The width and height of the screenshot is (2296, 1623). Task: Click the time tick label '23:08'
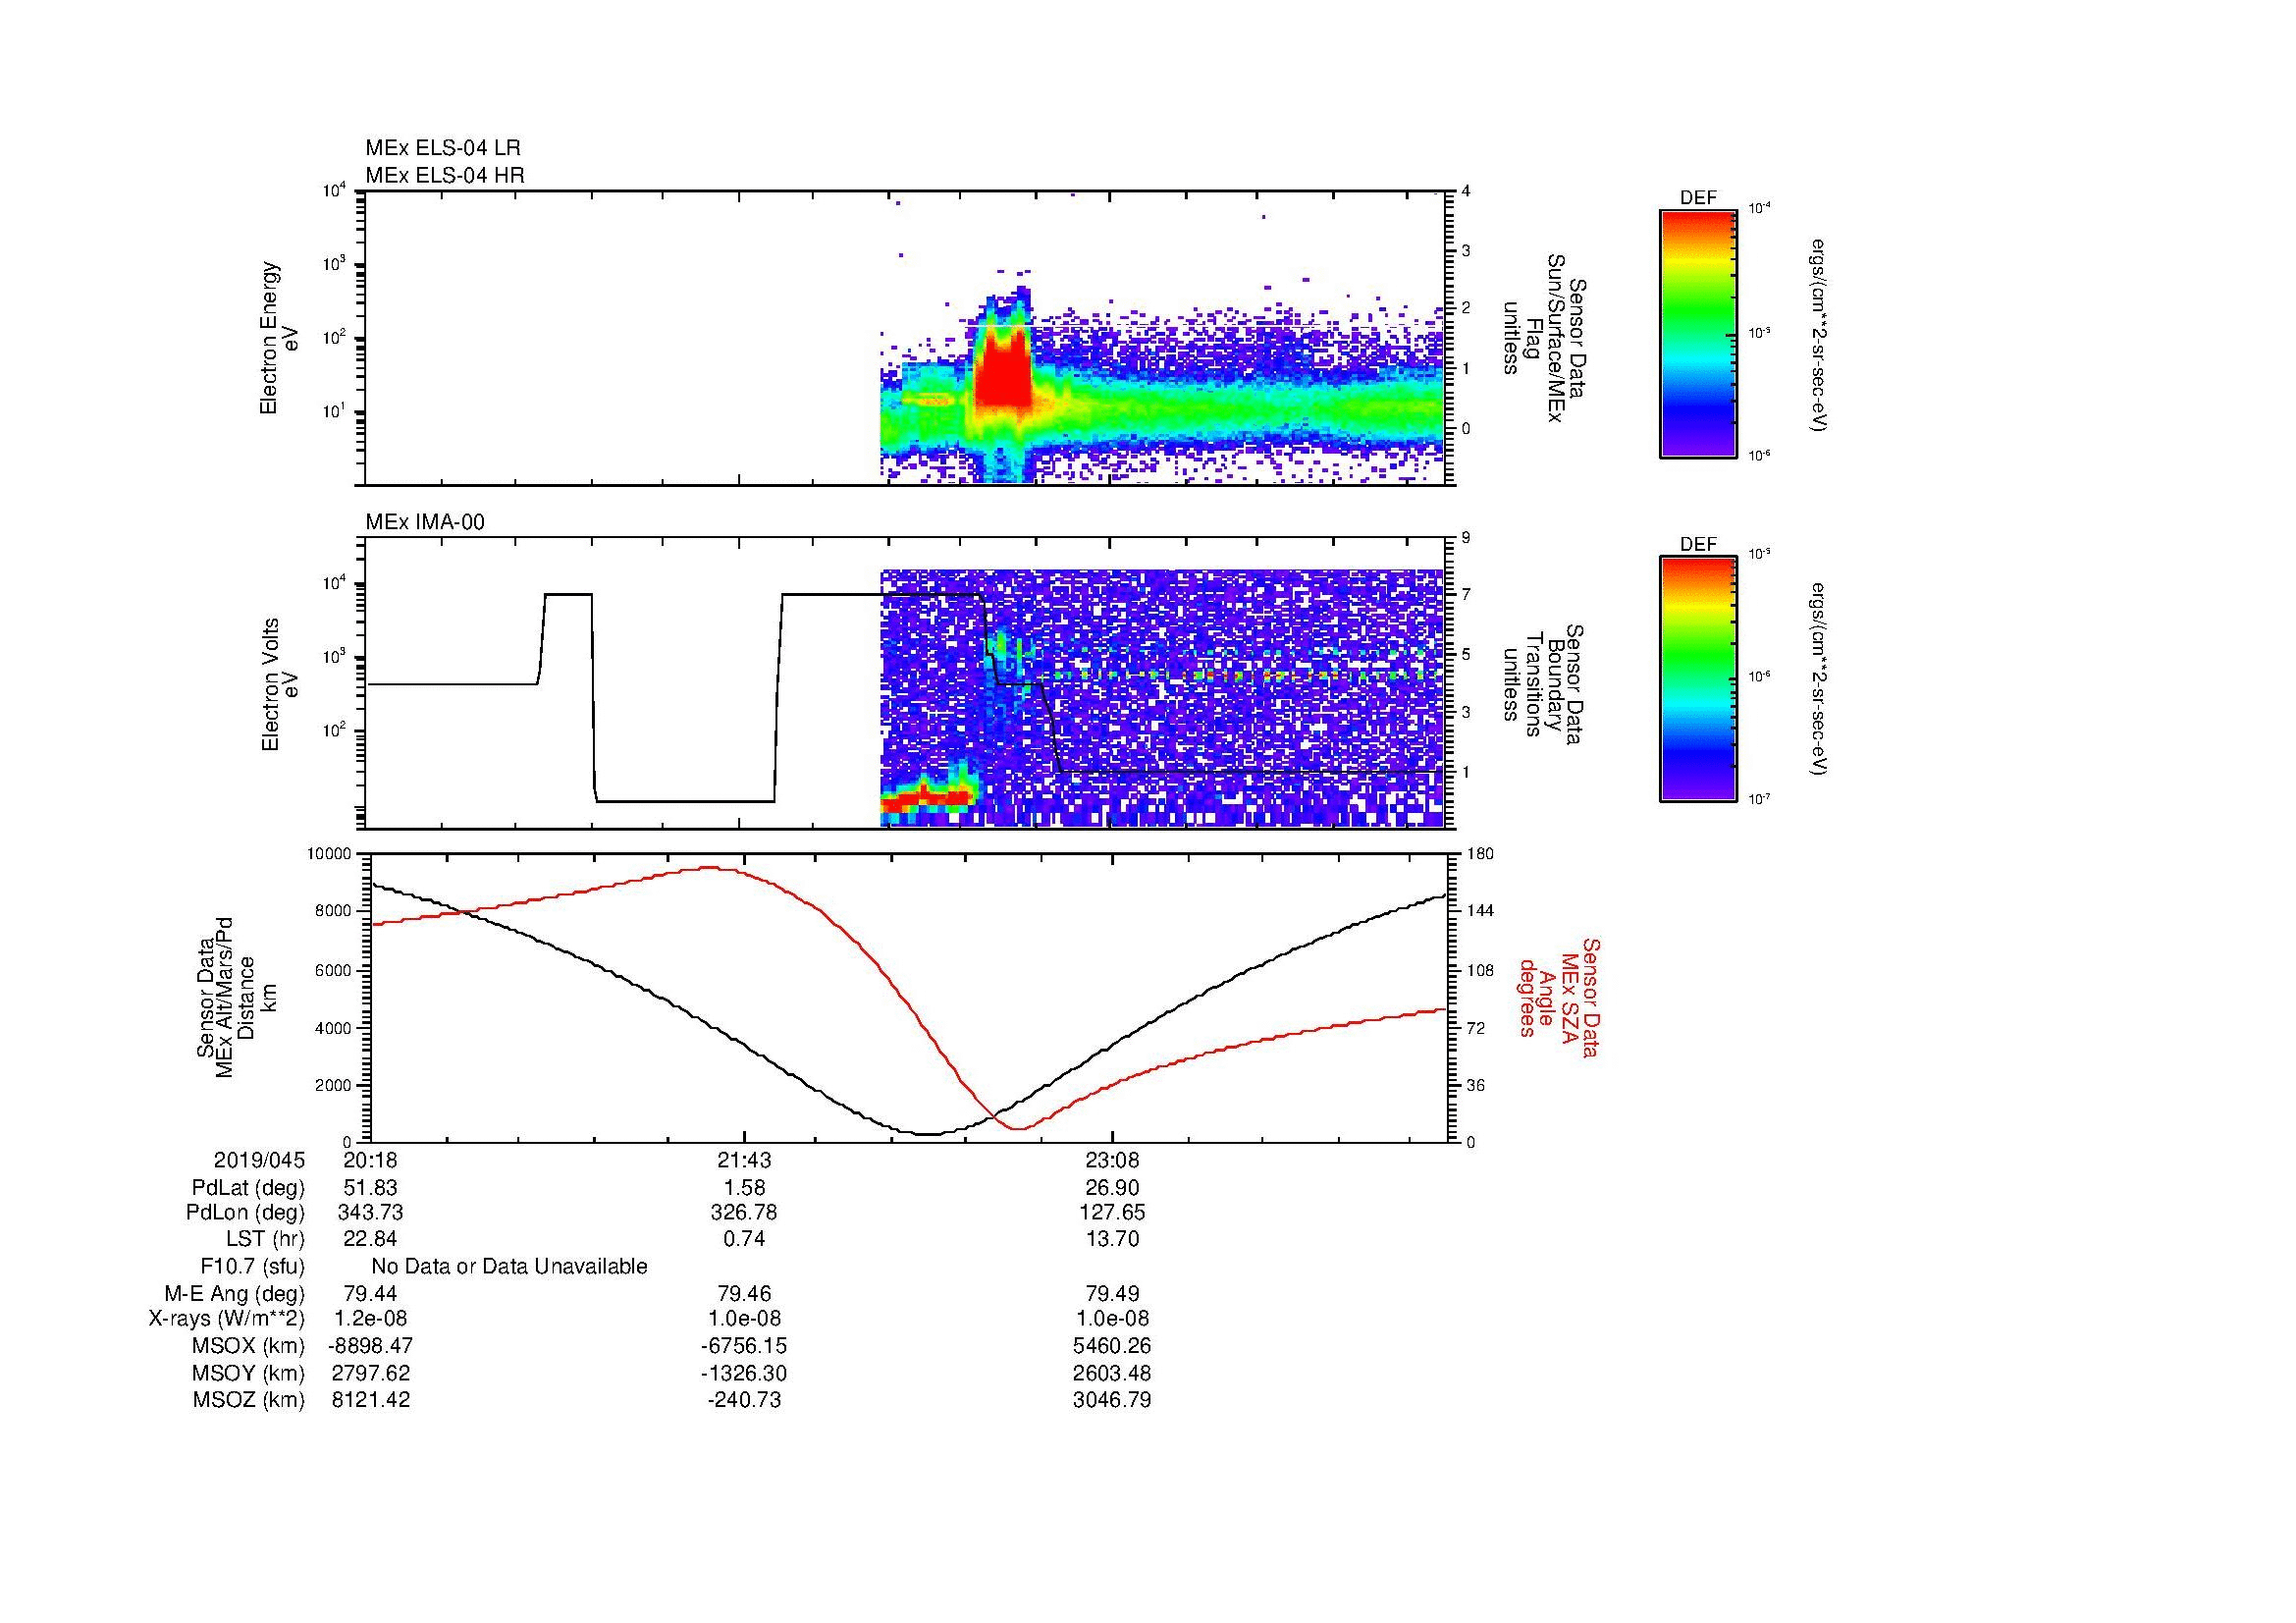click(1112, 1160)
